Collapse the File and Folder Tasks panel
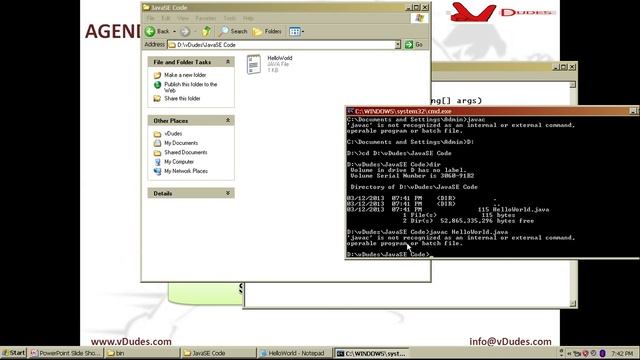The width and height of the screenshot is (640, 360). click(x=228, y=62)
